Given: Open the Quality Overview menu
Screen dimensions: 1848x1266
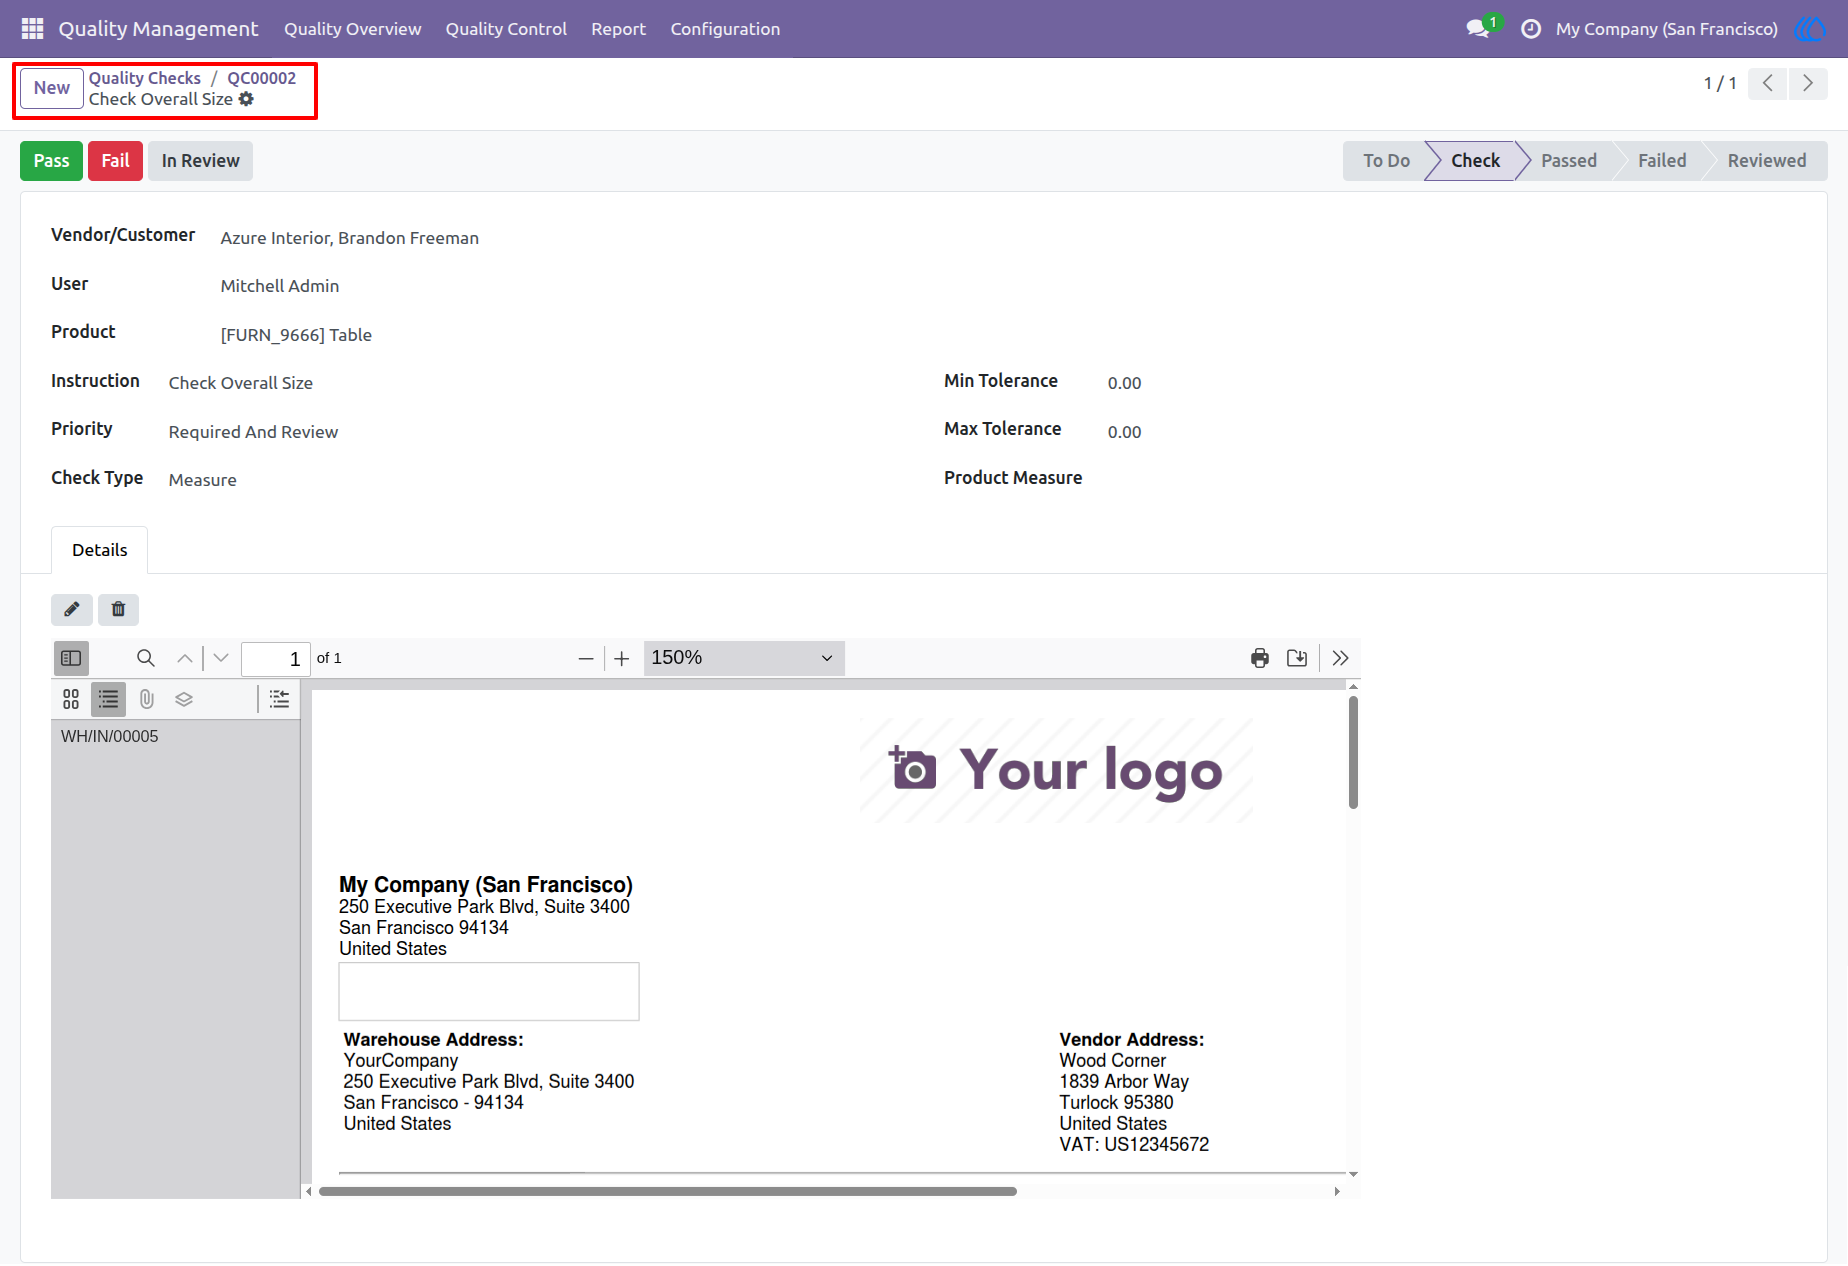Looking at the screenshot, I should (x=353, y=29).
